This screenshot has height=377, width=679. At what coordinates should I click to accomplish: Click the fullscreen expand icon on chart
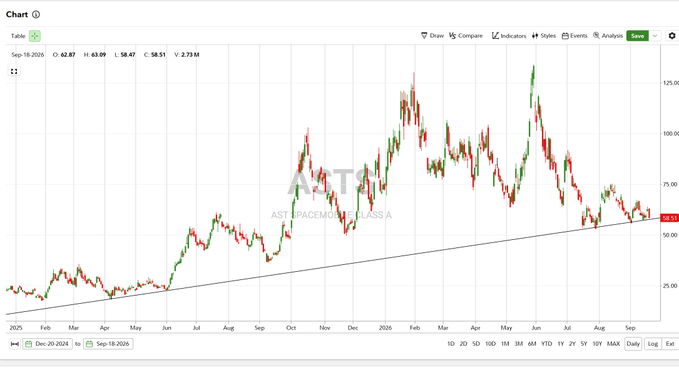coord(14,71)
